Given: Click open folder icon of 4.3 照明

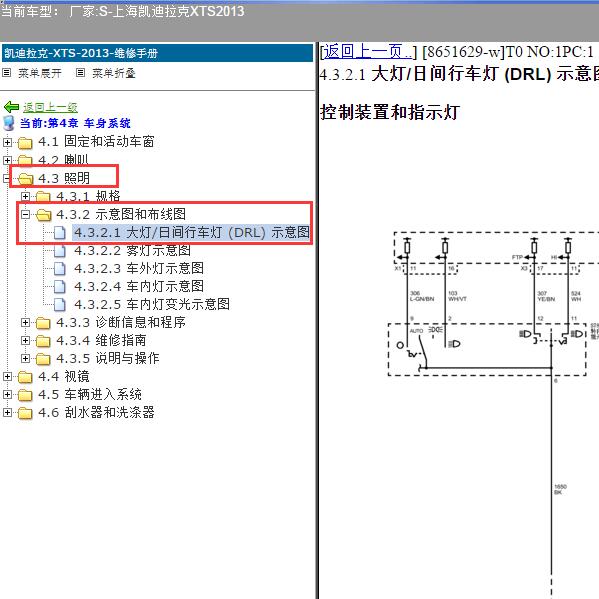Looking at the screenshot, I should (25, 178).
